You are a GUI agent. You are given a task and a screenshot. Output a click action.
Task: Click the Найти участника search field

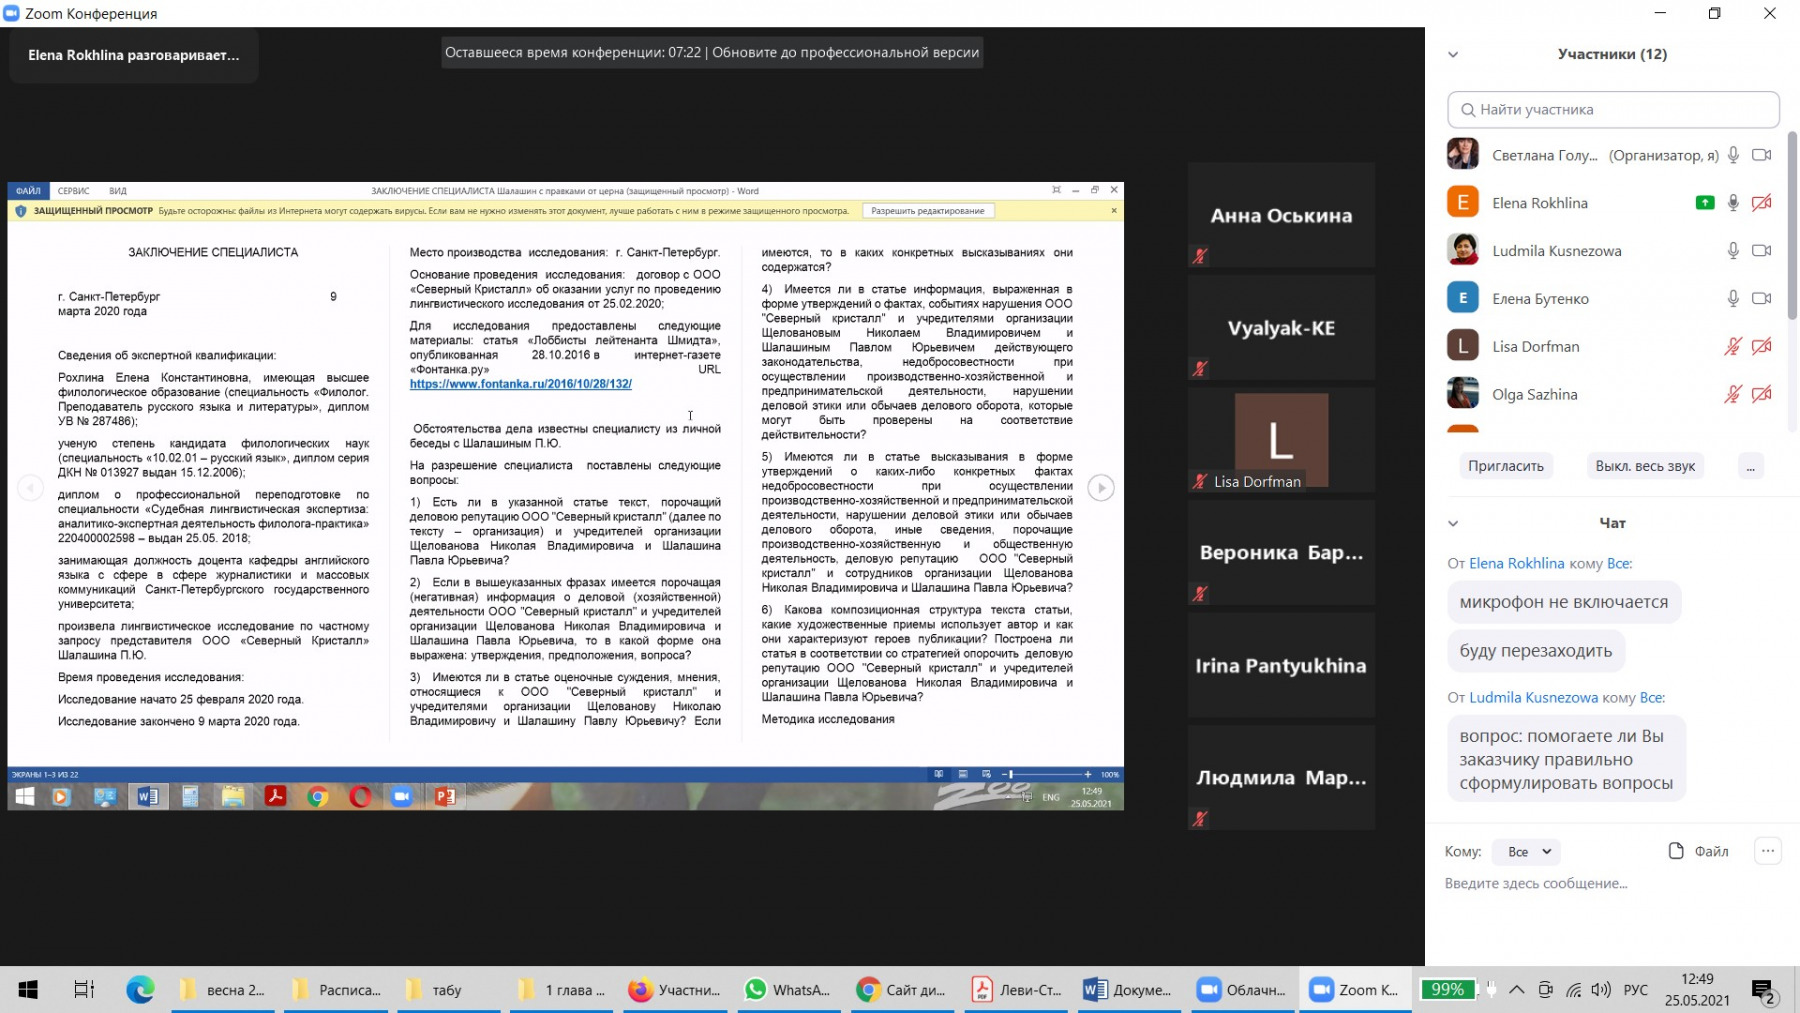[1612, 110]
